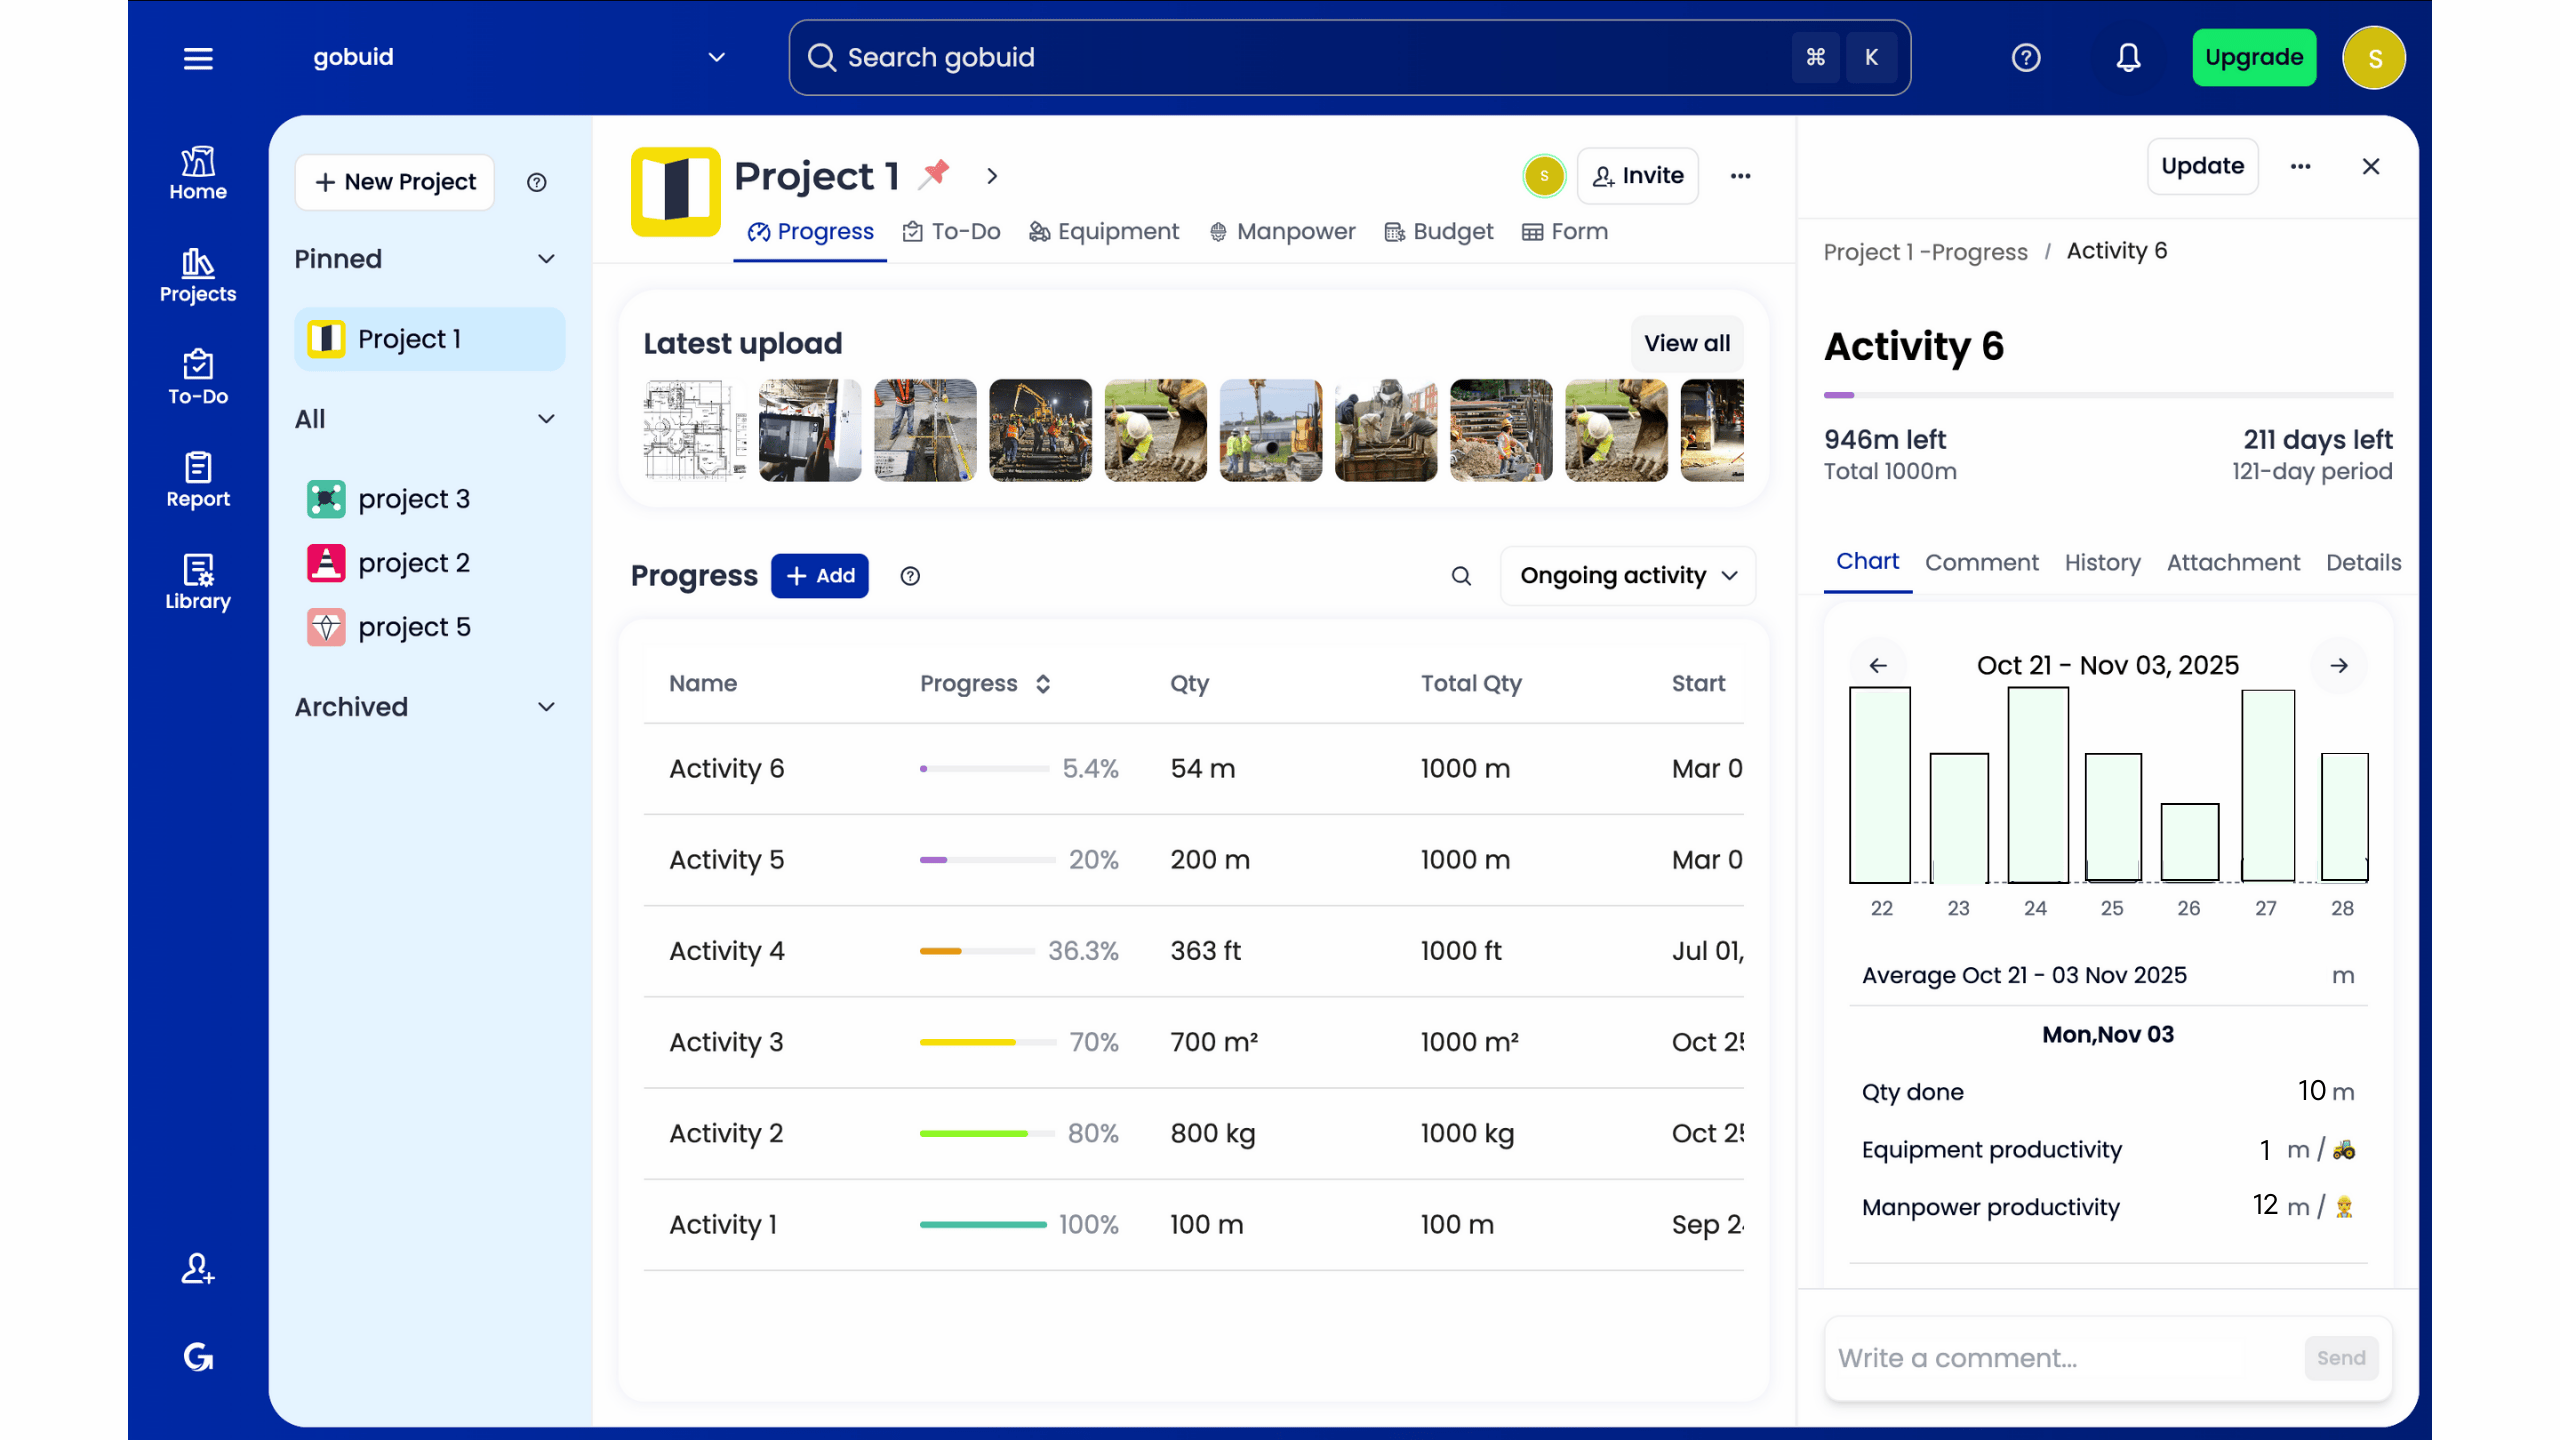Show next chart date range arrow

pyautogui.click(x=2338, y=665)
